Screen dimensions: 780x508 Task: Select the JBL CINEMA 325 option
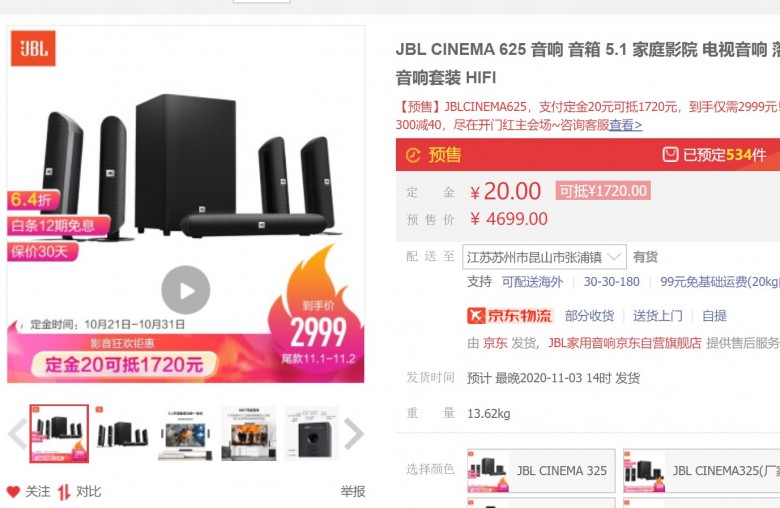(541, 471)
